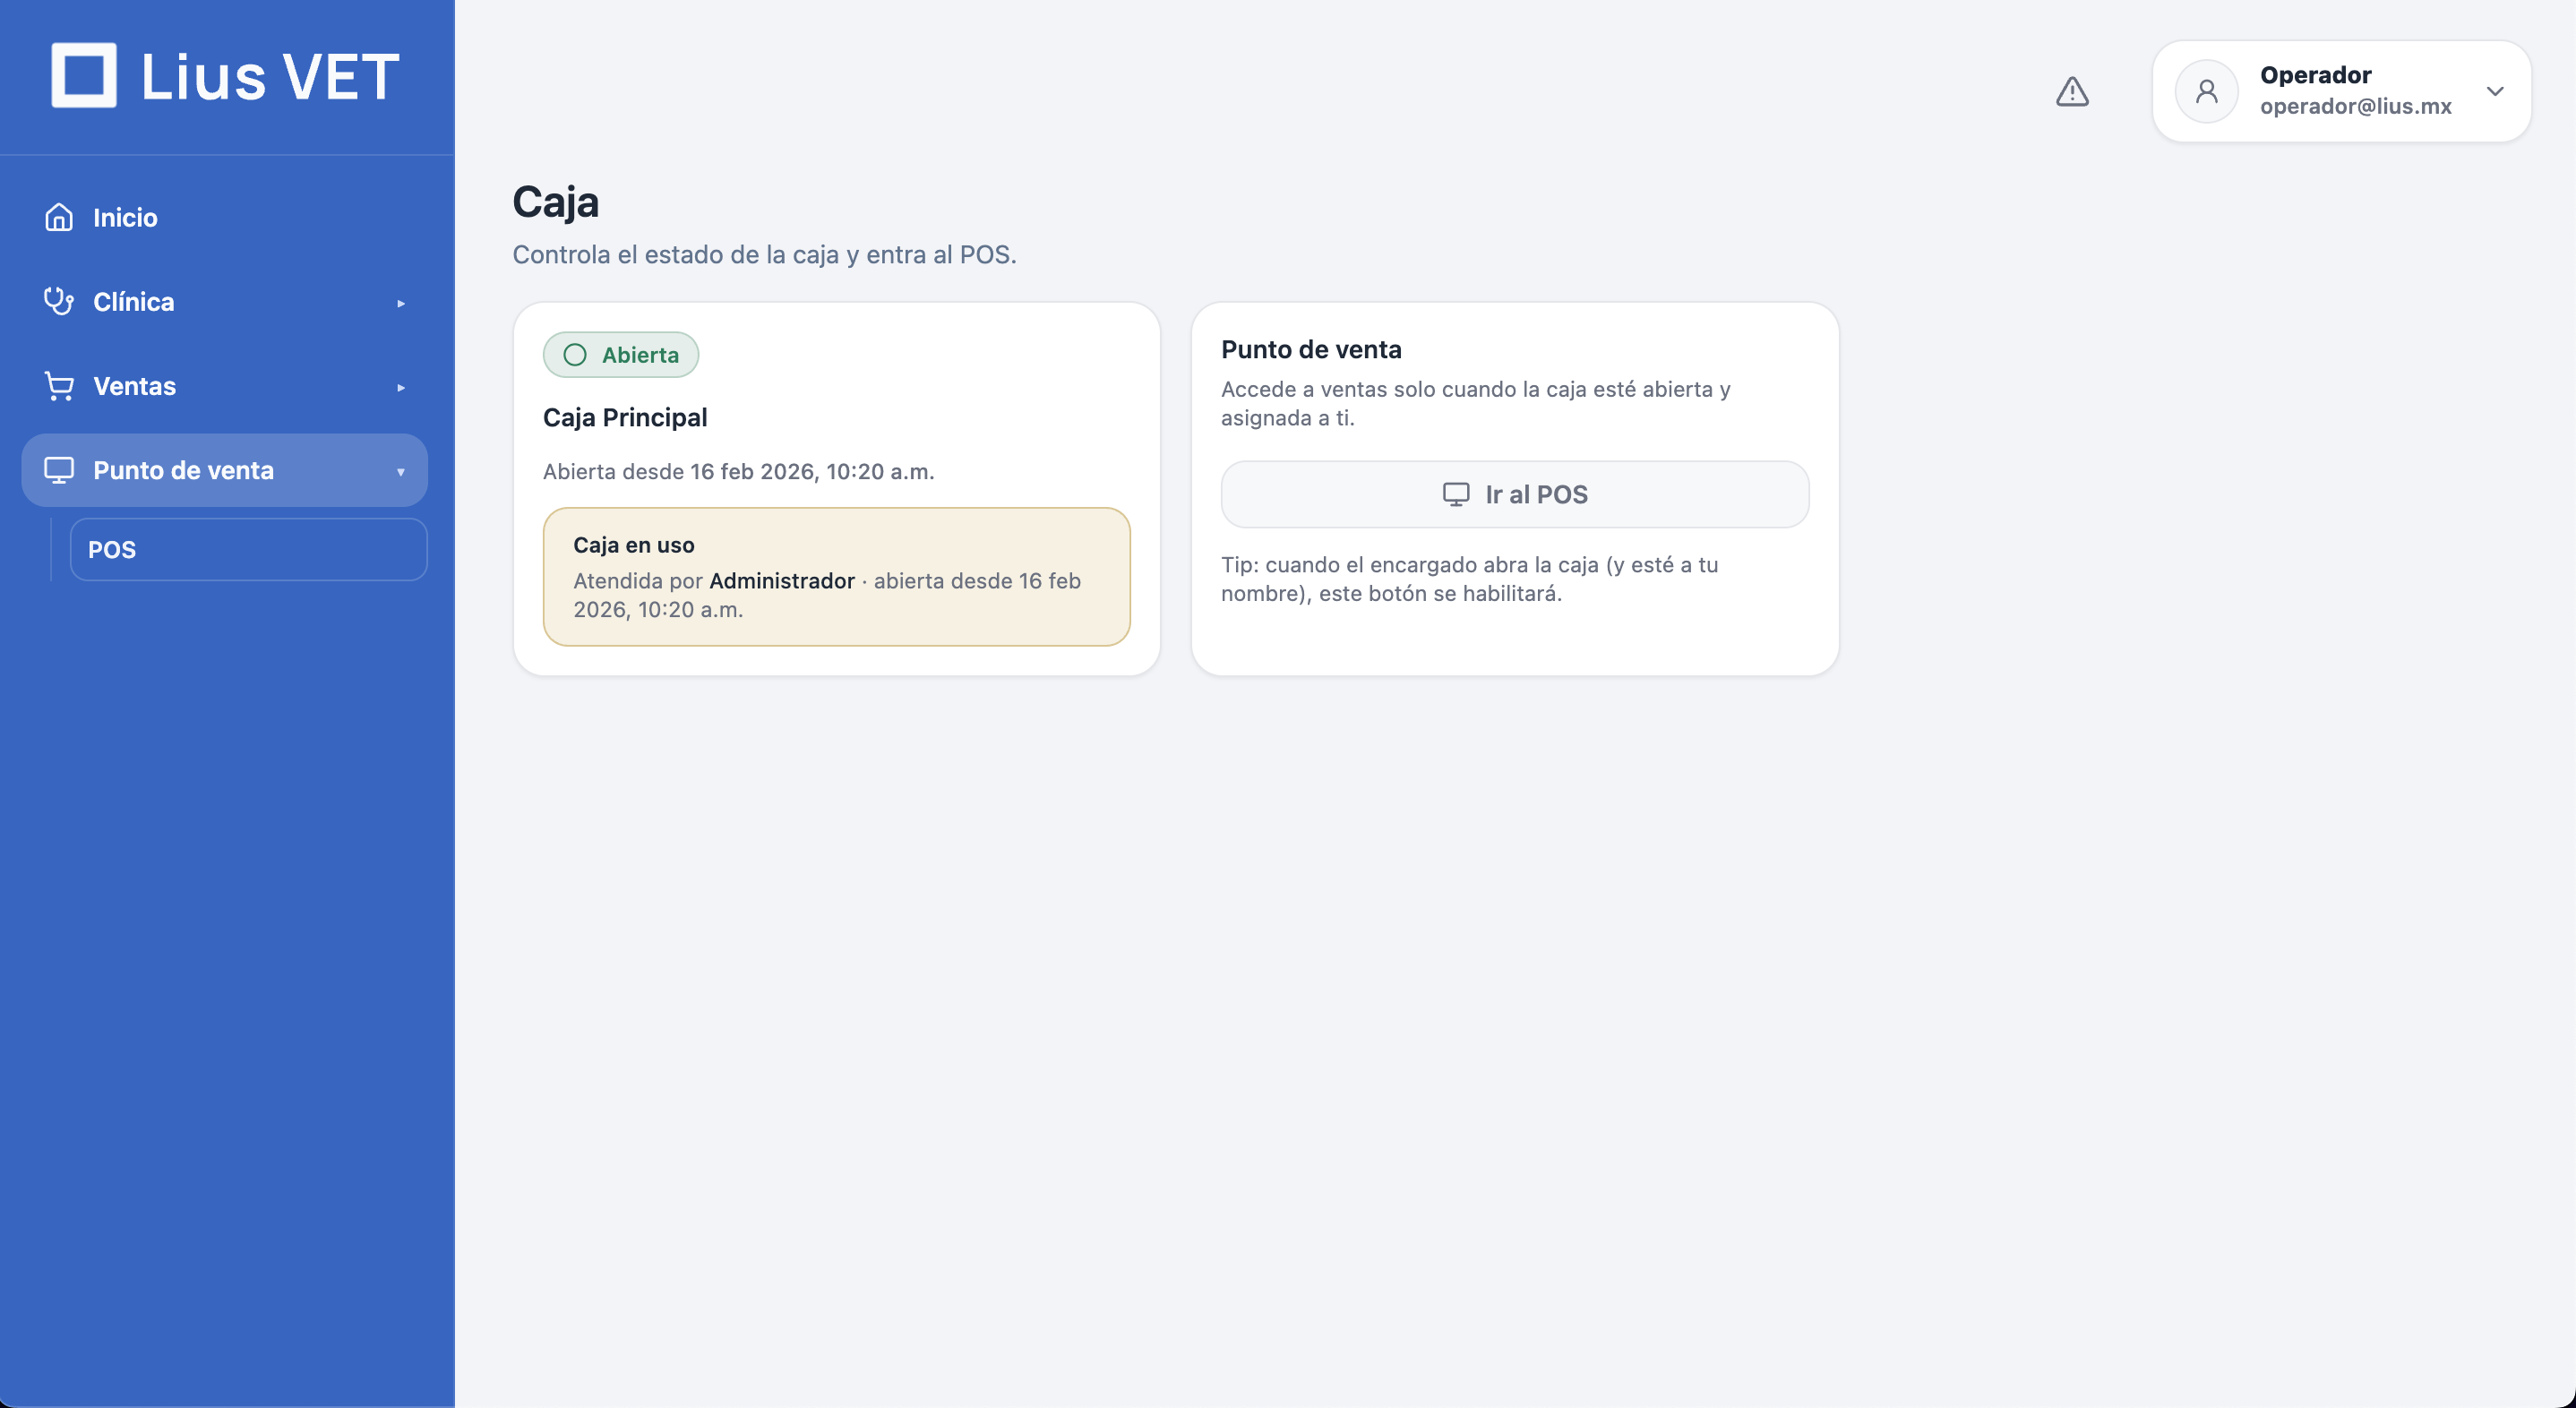Expand the Ventas submenu arrow

pos(401,387)
